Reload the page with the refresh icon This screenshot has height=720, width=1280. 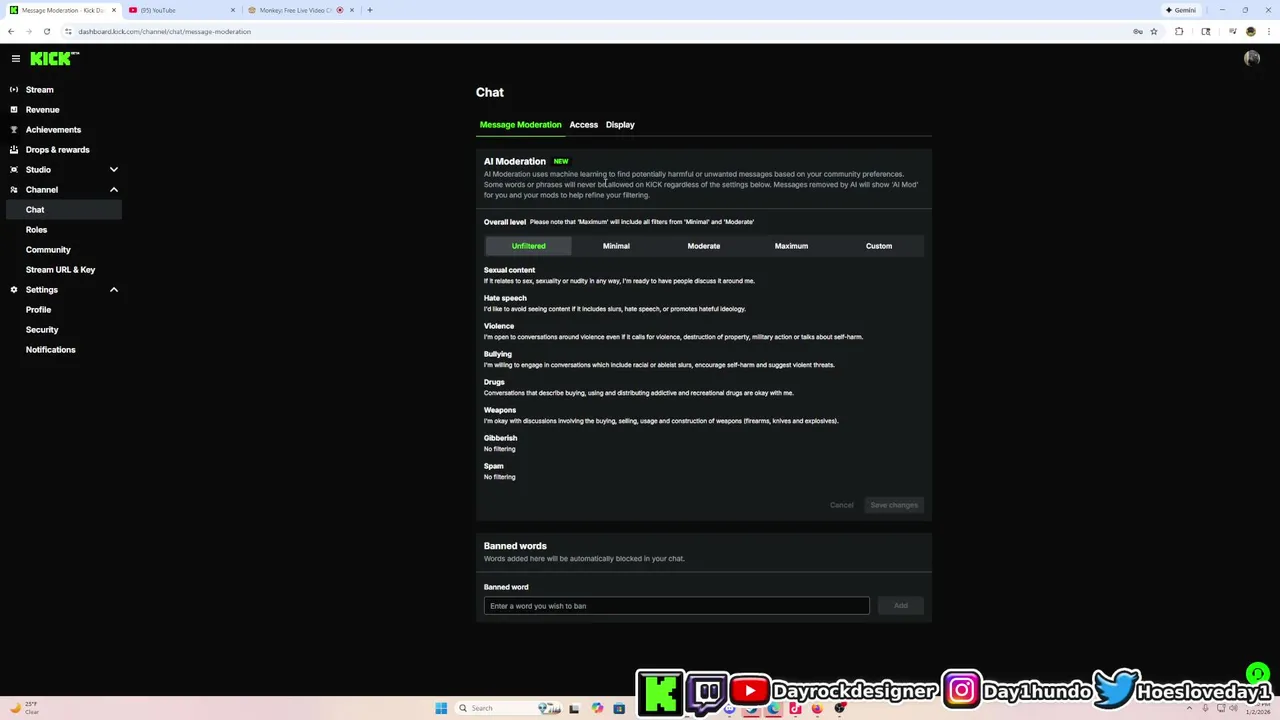click(x=47, y=31)
